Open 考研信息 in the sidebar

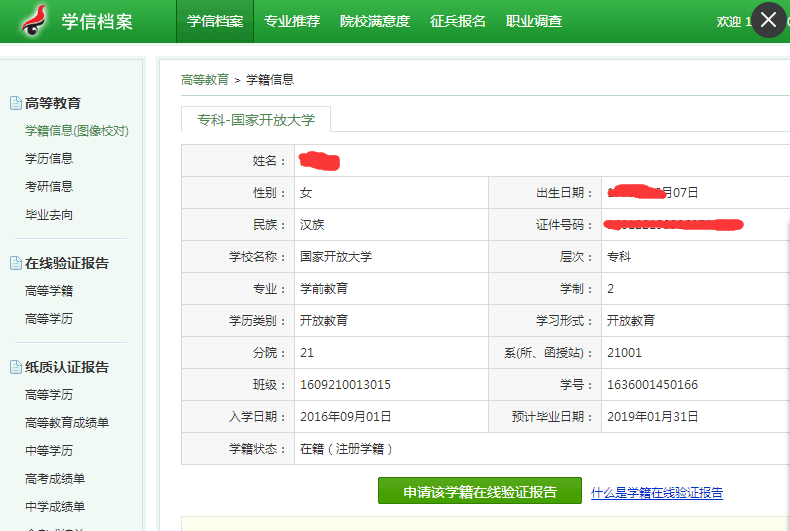(x=49, y=186)
